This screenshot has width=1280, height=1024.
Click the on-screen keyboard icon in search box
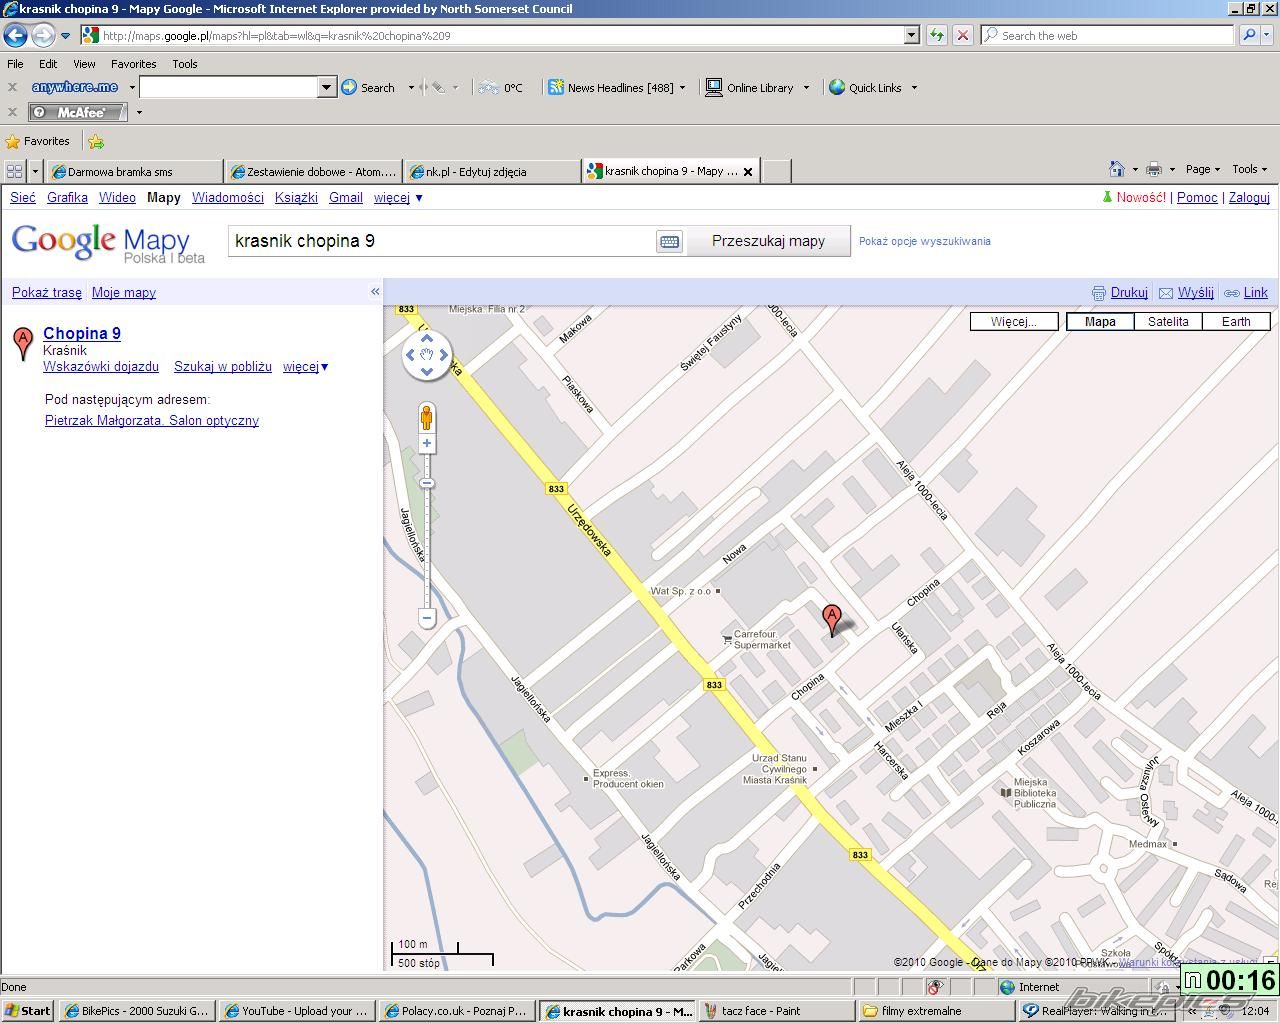669,241
